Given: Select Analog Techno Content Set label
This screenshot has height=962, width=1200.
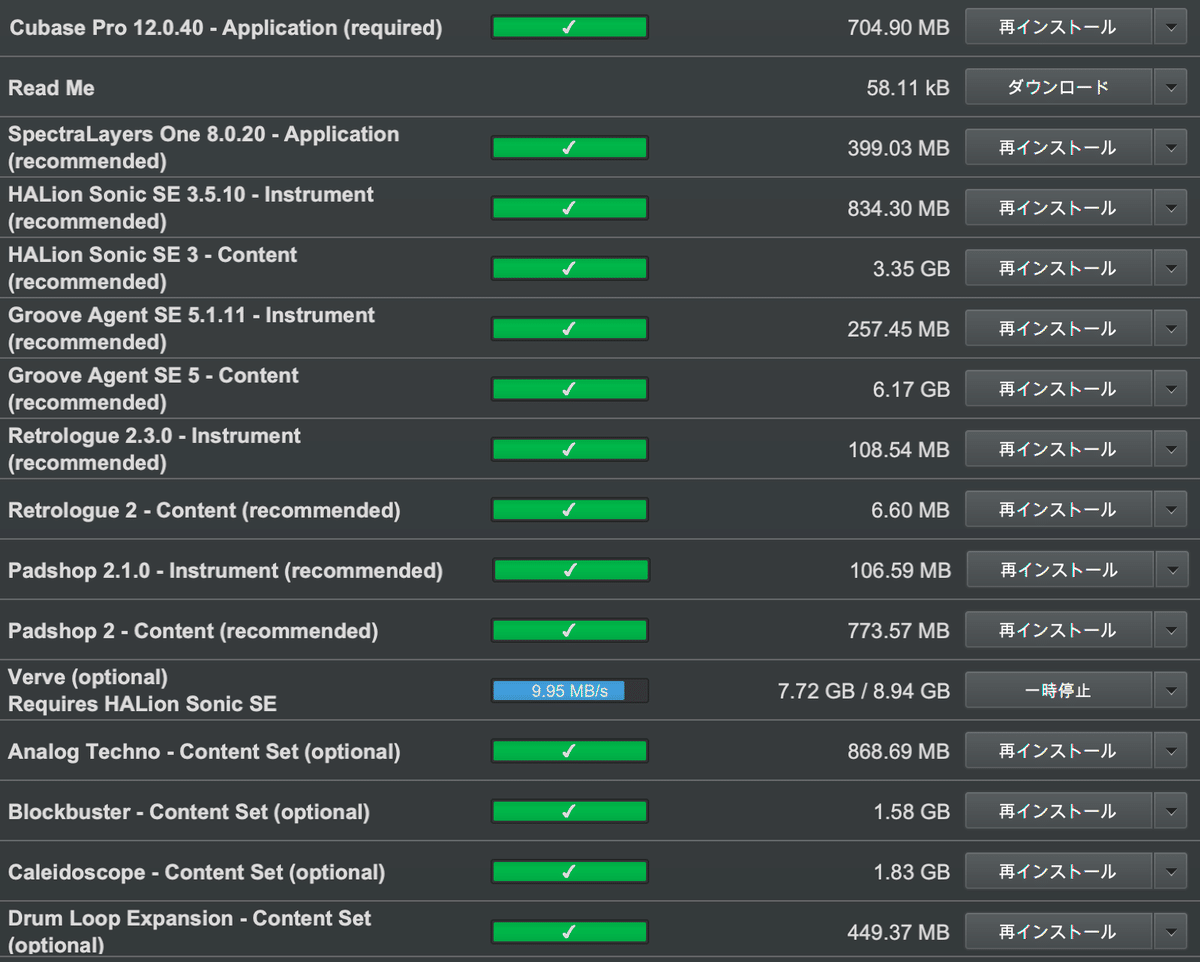Looking at the screenshot, I should (204, 752).
